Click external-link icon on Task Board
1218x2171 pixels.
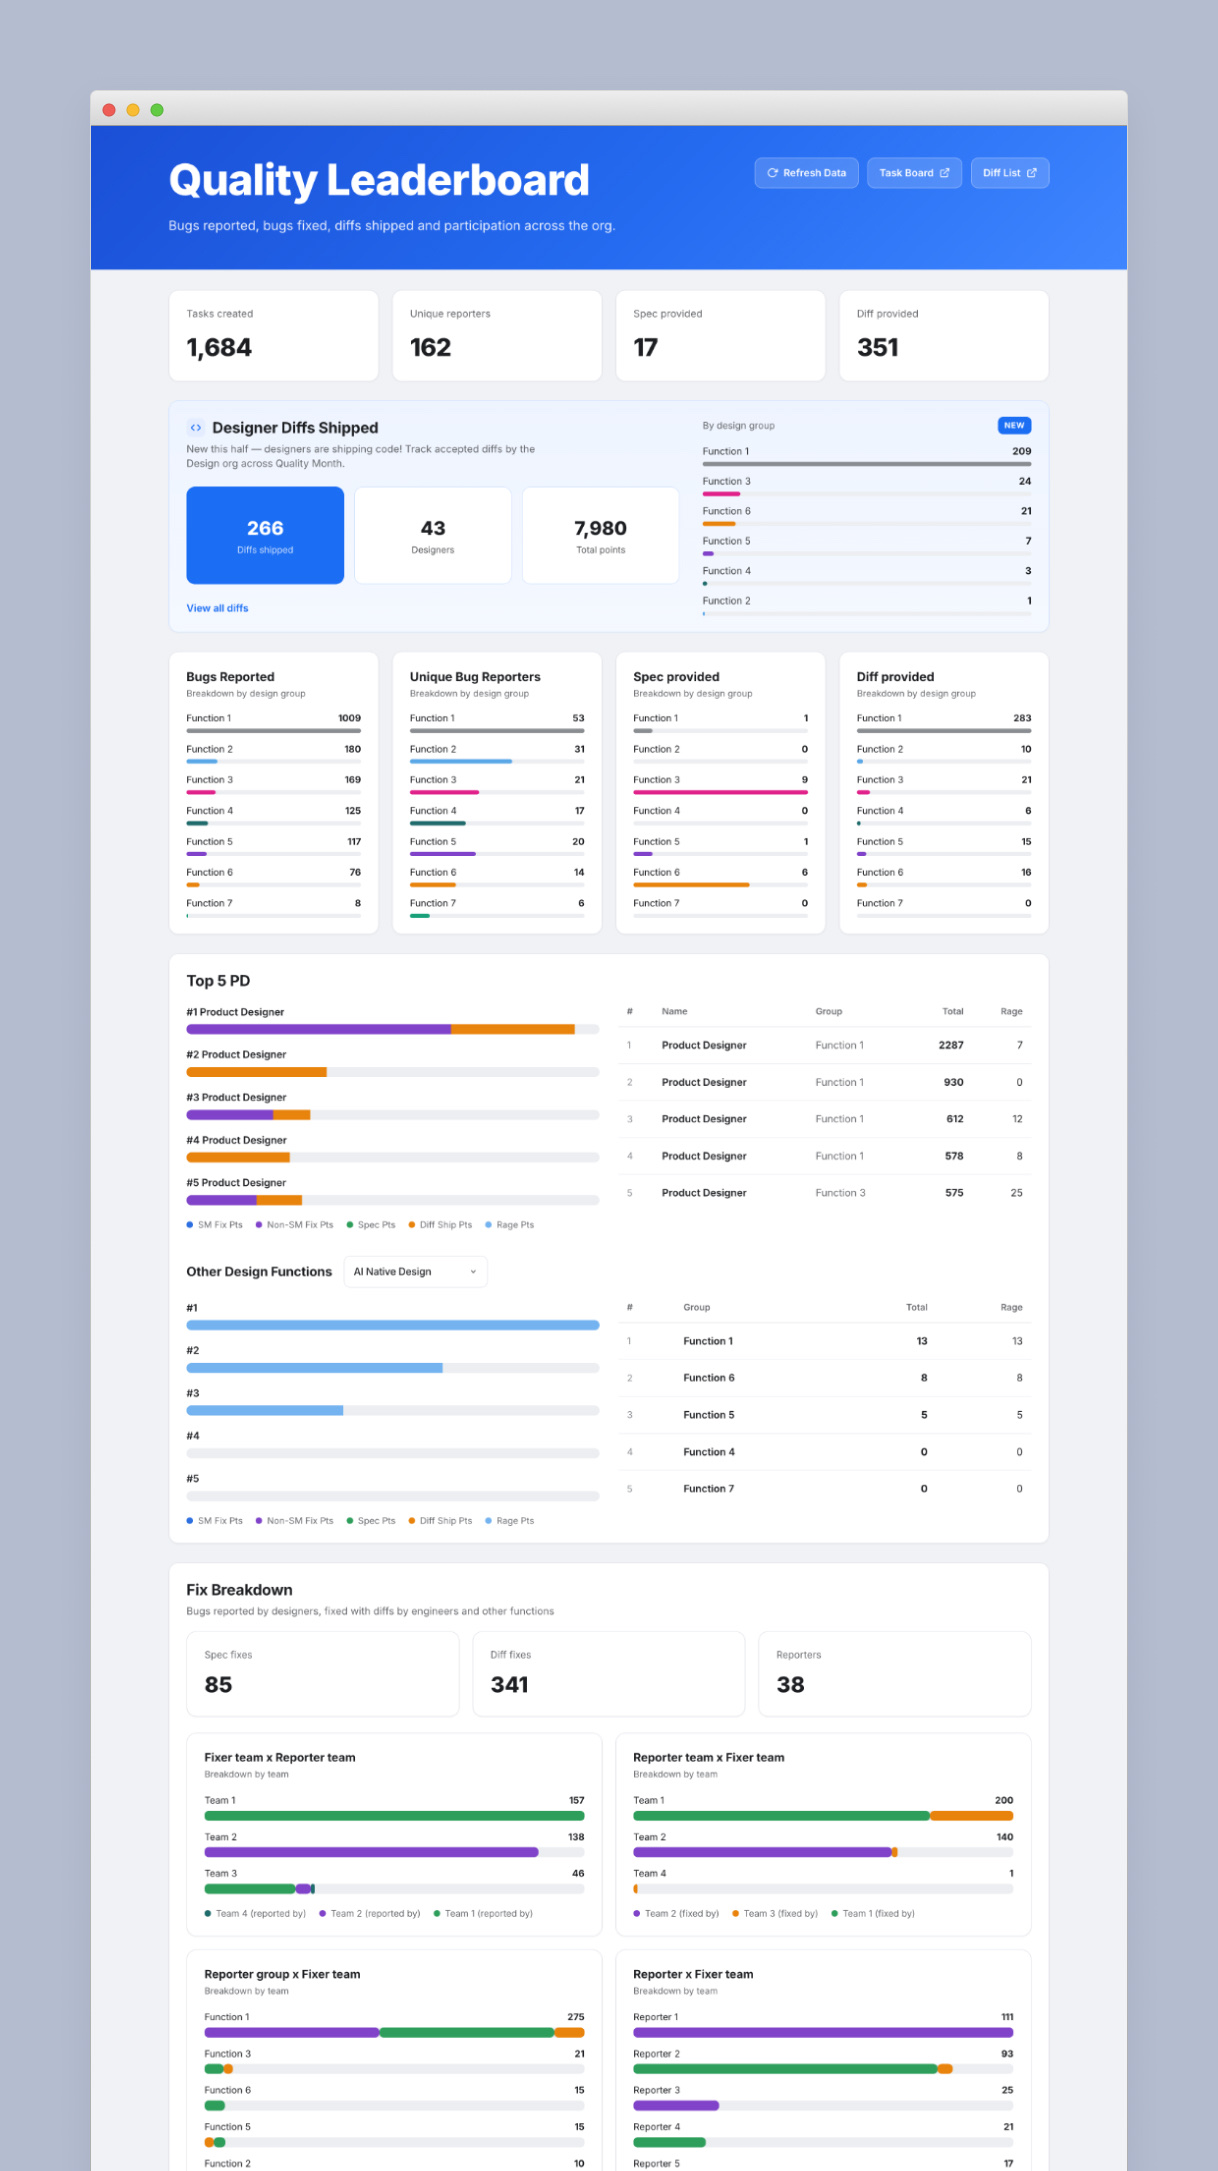pyautogui.click(x=944, y=173)
